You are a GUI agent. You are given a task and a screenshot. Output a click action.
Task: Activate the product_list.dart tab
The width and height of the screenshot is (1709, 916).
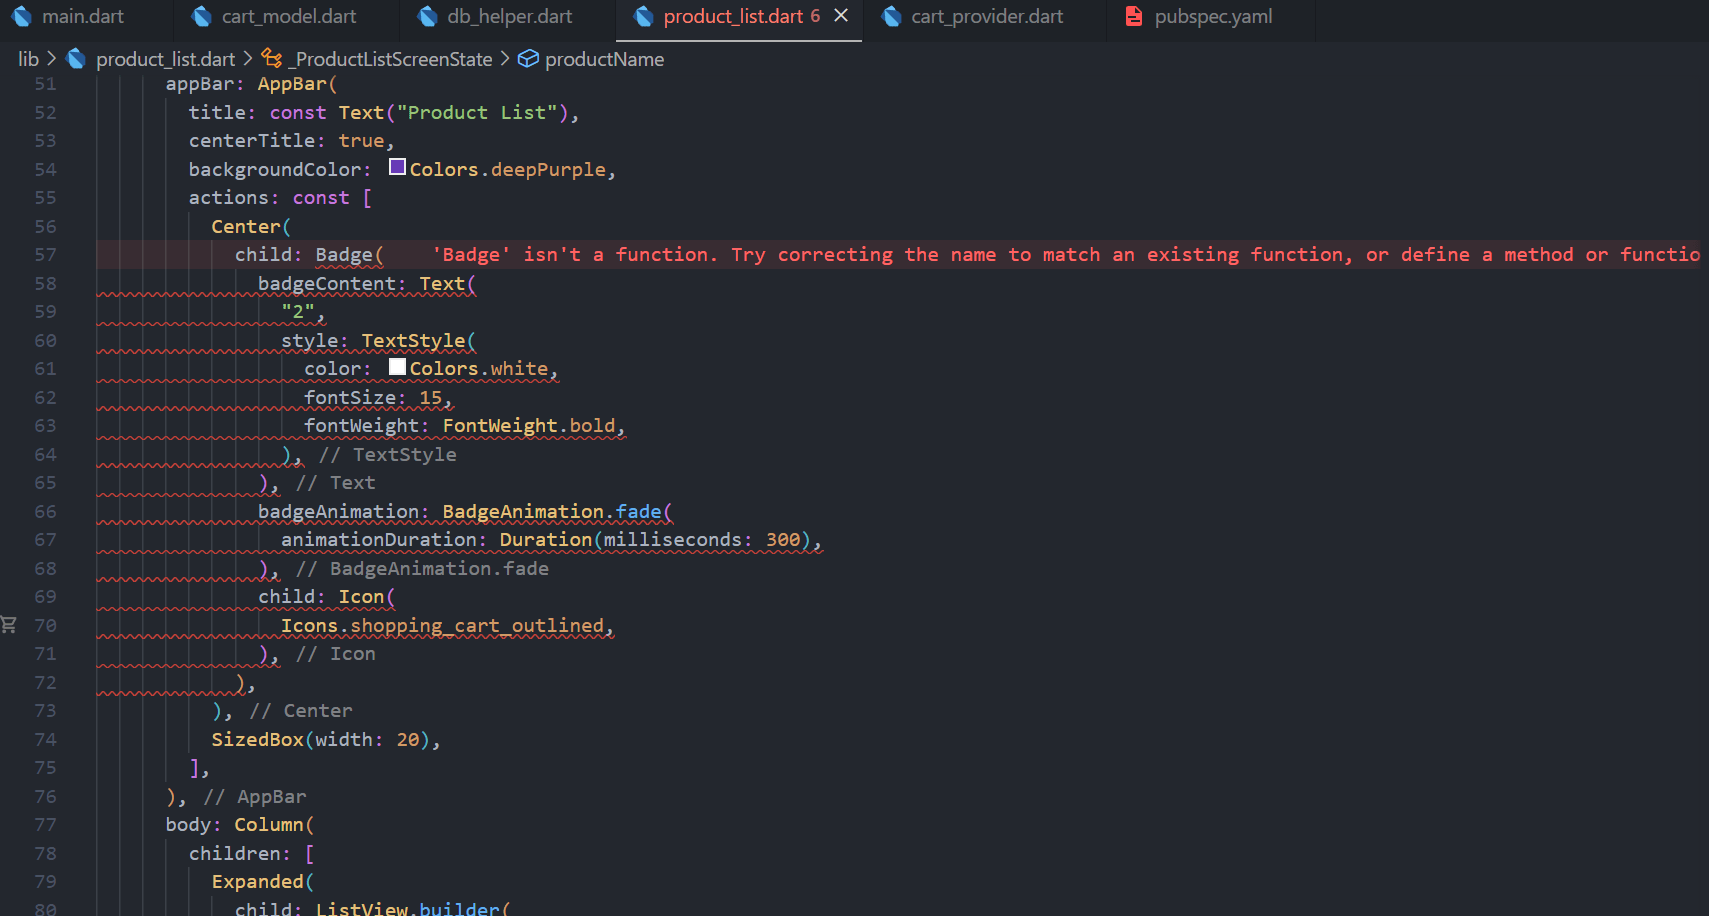(x=738, y=17)
